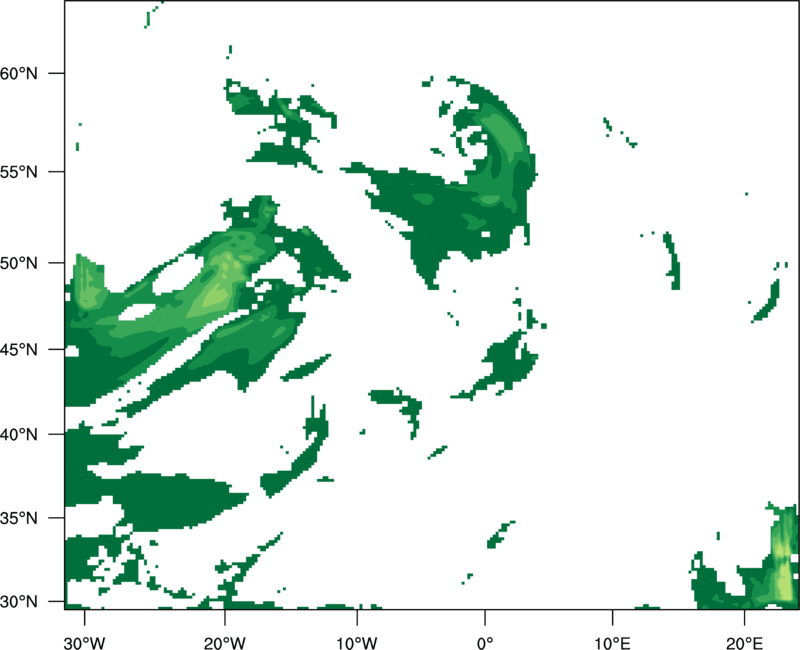Click the 30°N latitude label
Image resolution: width=800 pixels, height=650 pixels.
18,602
